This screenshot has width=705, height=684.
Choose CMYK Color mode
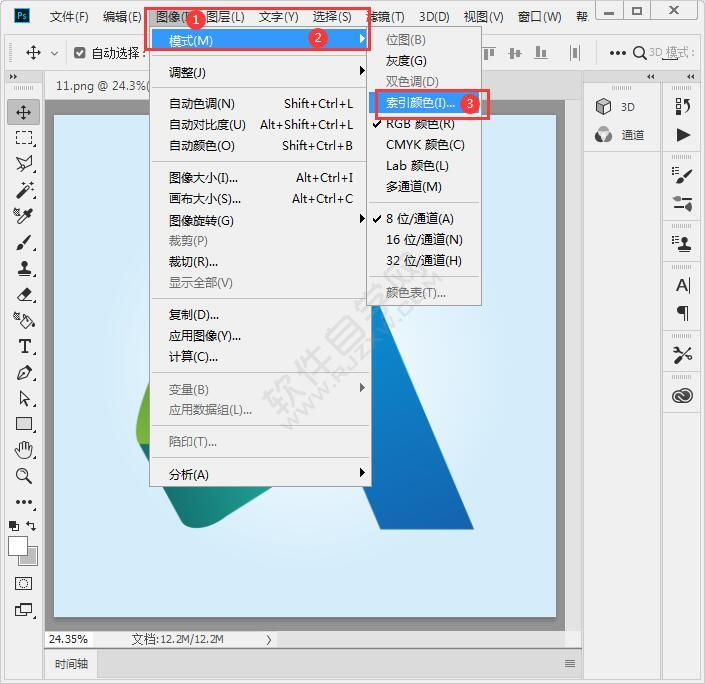(x=425, y=145)
